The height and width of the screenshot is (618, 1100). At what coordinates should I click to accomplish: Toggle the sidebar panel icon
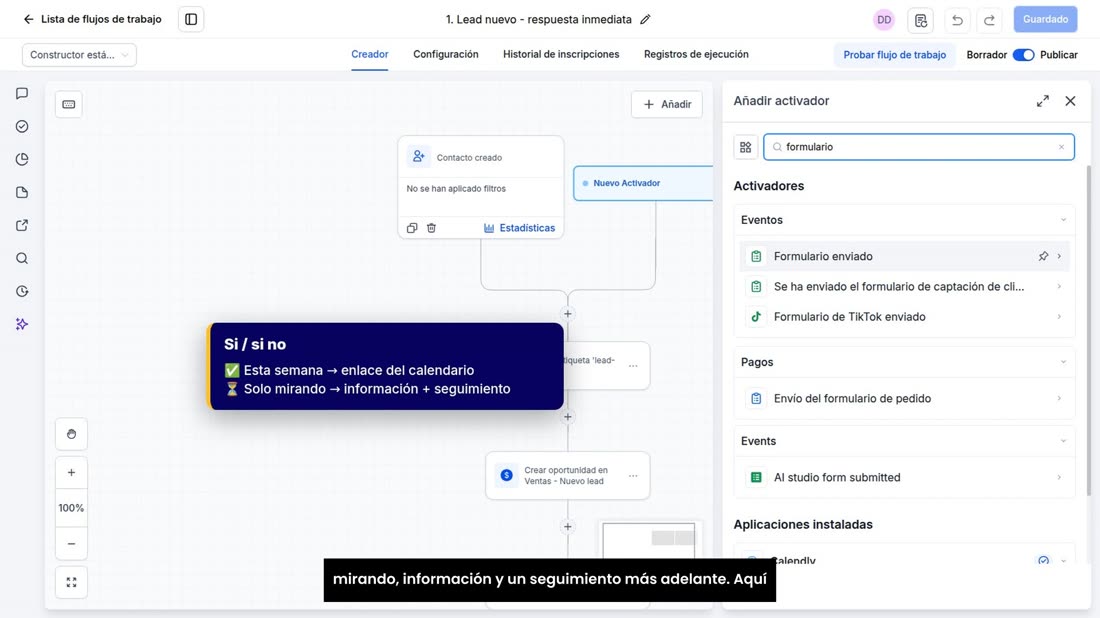[191, 19]
